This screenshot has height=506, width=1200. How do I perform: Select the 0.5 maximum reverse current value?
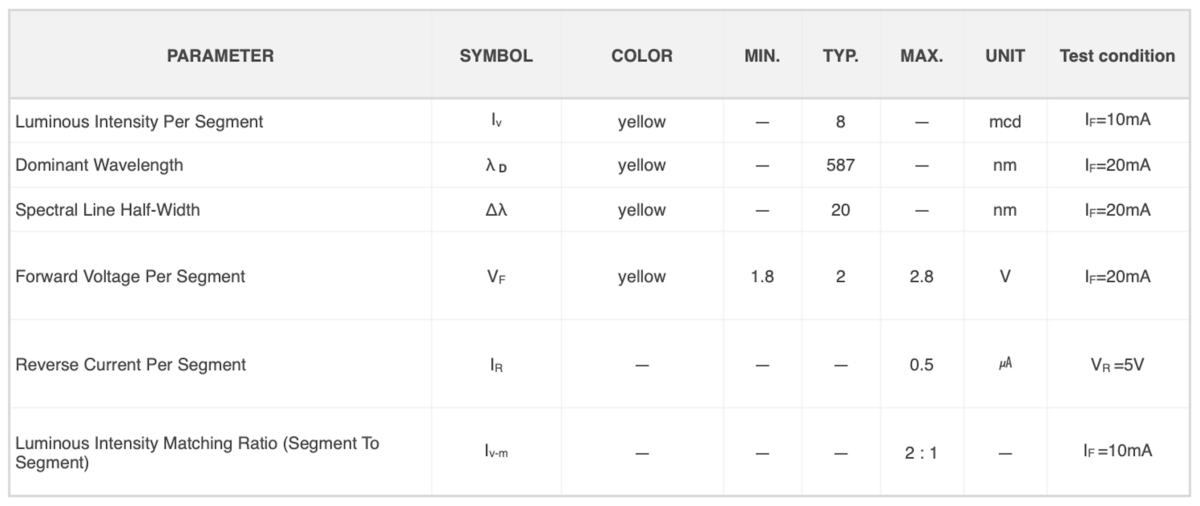tap(922, 365)
